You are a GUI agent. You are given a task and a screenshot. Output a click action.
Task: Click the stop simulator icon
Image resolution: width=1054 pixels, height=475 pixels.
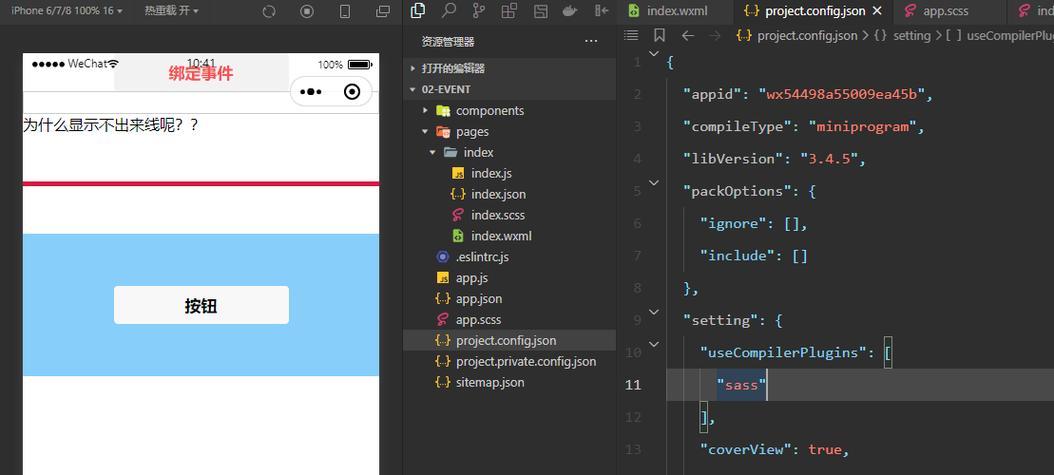[x=307, y=11]
